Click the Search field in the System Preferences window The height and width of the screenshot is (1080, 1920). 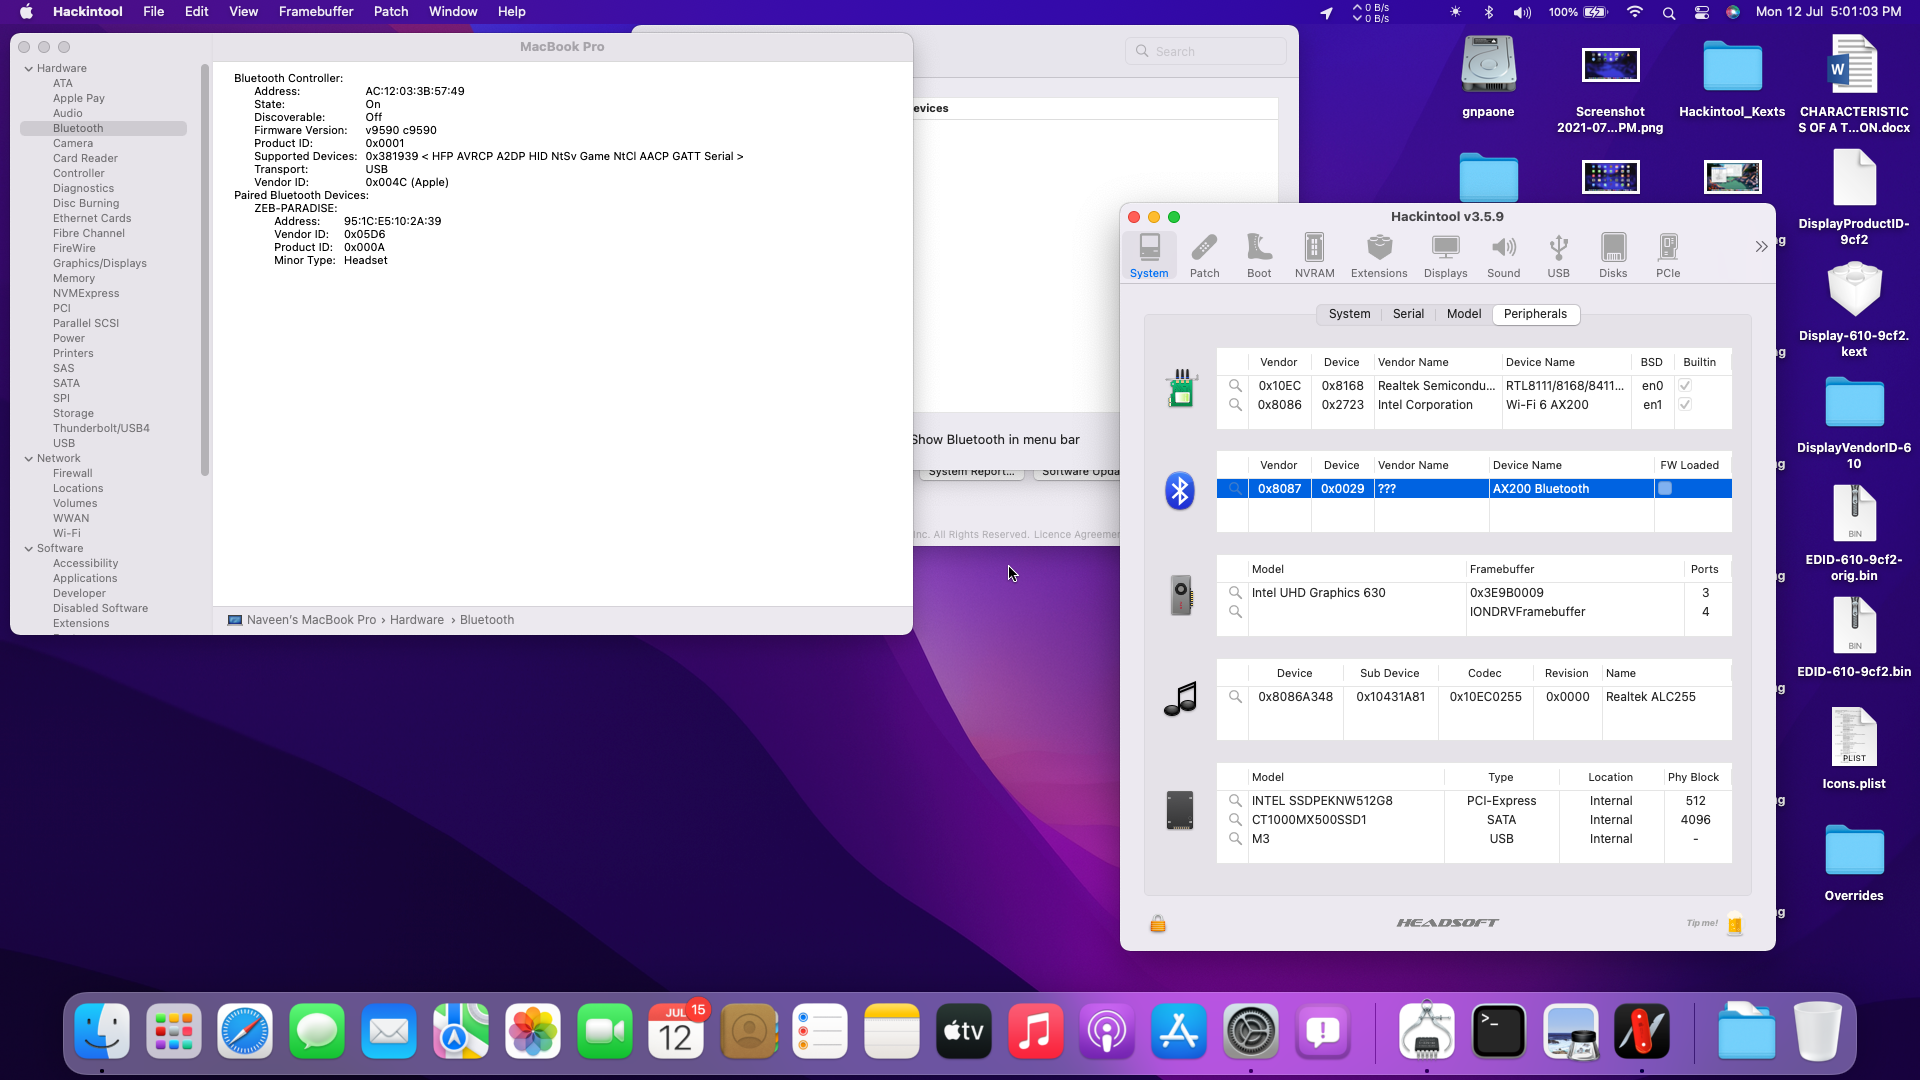point(1206,50)
